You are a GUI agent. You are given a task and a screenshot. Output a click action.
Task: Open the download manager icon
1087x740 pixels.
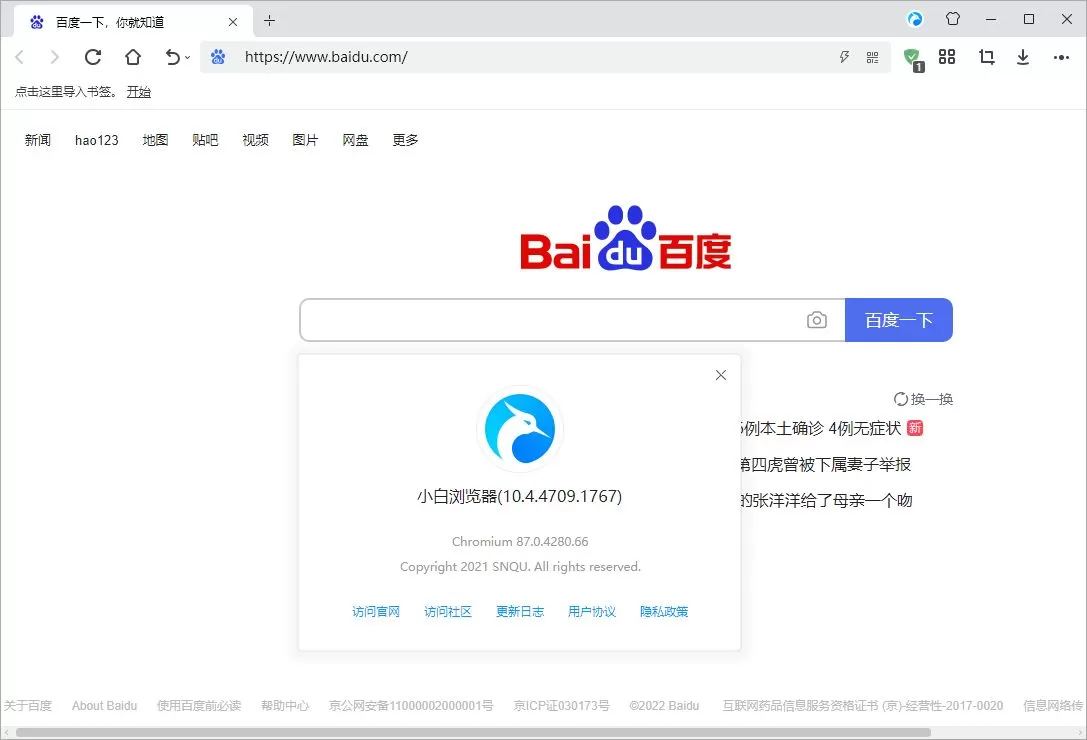(x=1022, y=57)
